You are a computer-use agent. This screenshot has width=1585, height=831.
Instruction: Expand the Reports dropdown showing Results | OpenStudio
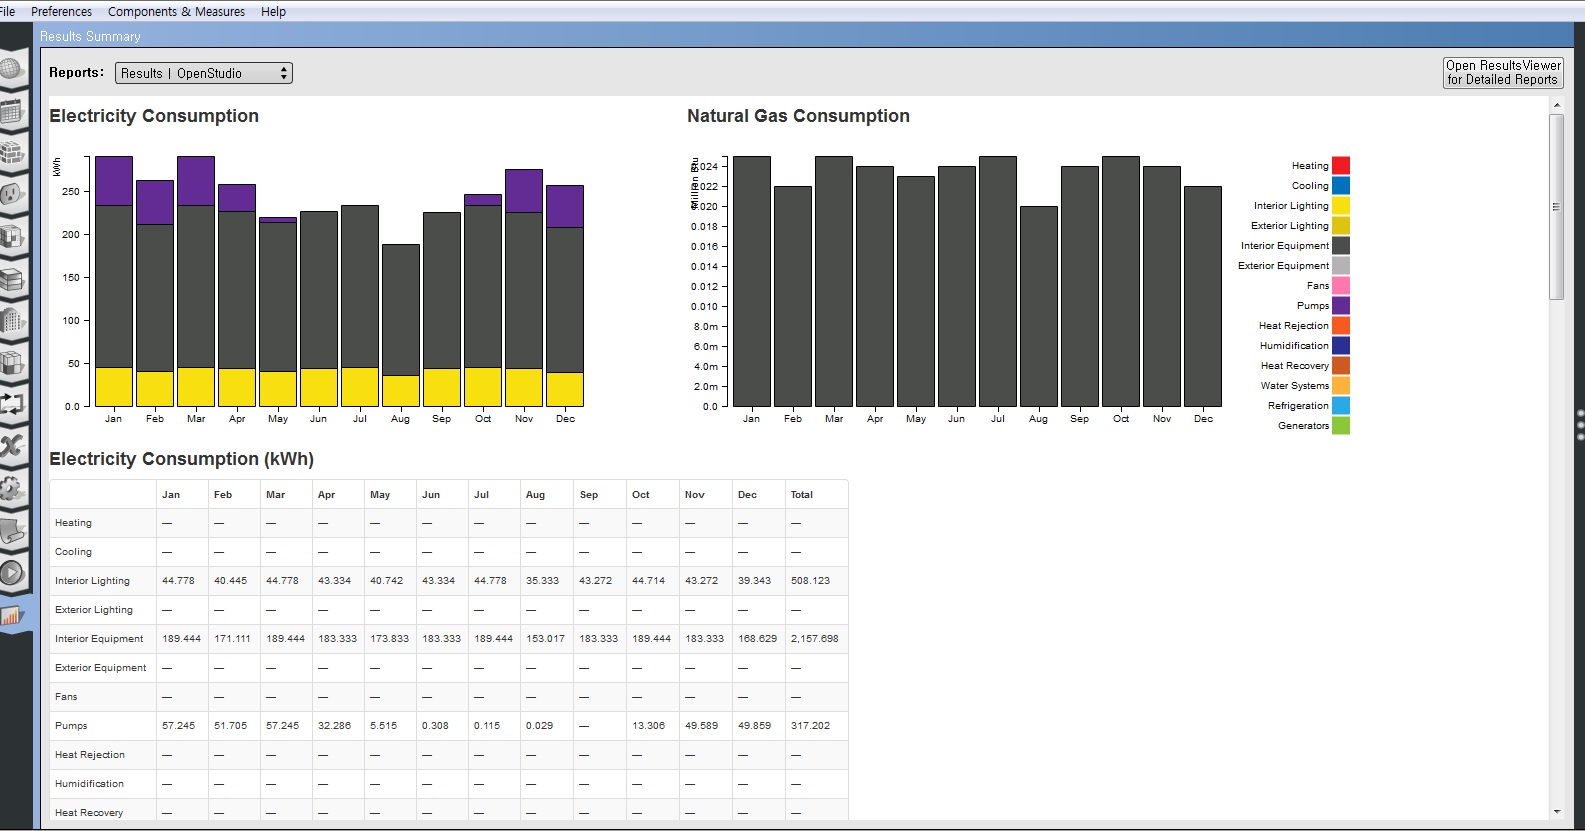pyautogui.click(x=204, y=73)
